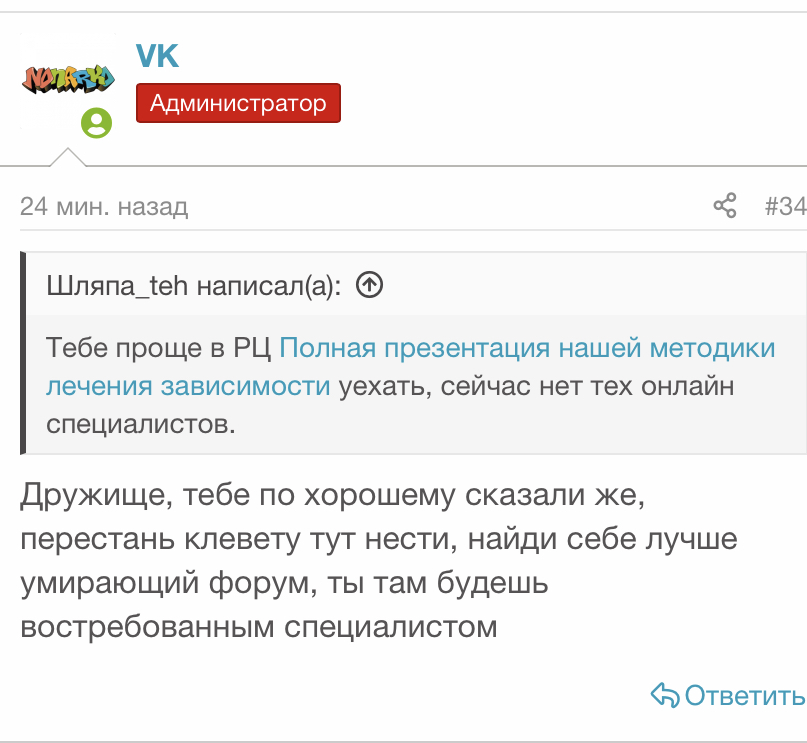807x743 pixels.
Task: Click the quoted text 'Тебе проще в РЦ'
Action: coord(159,348)
